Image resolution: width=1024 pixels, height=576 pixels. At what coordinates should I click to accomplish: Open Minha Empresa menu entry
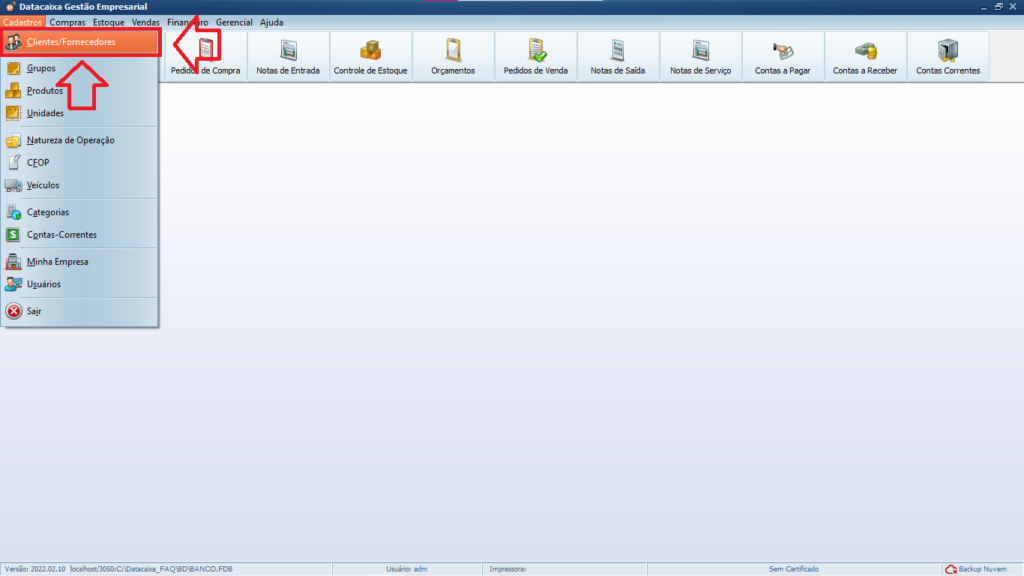pos(57,262)
